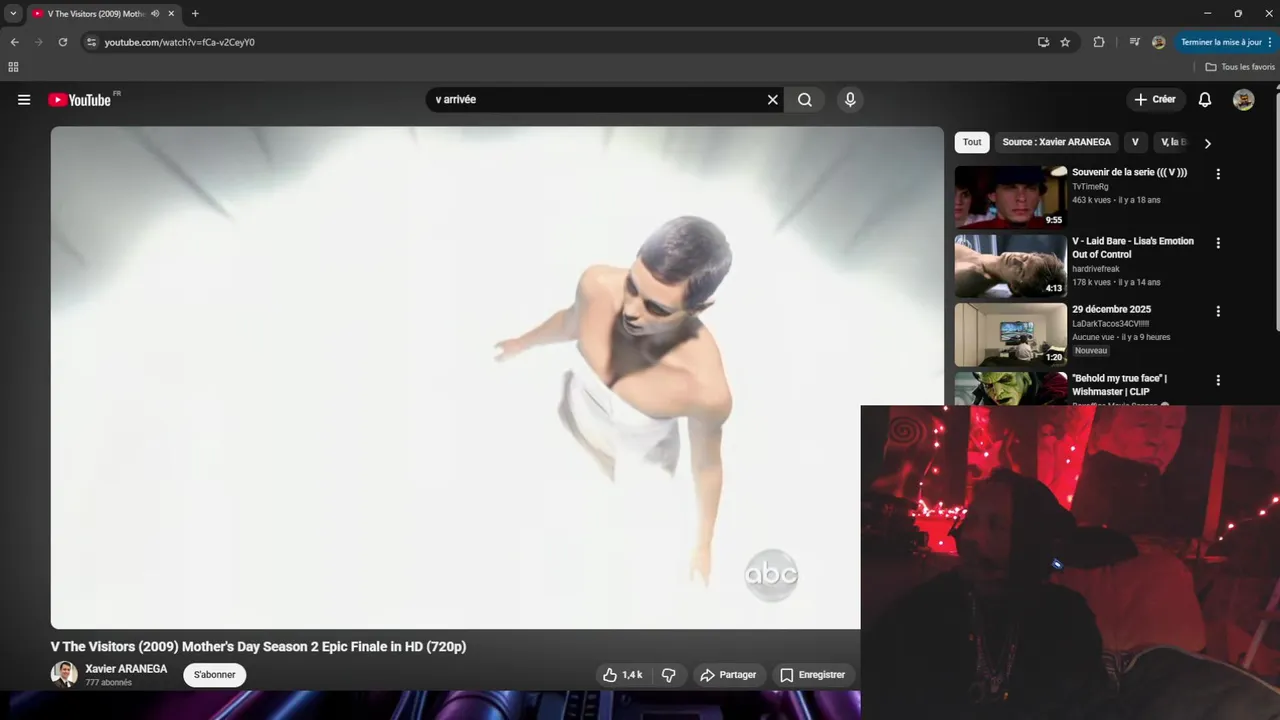Mute the tab via its speaker icon
Viewport: 1280px width, 720px height.
tap(155, 14)
